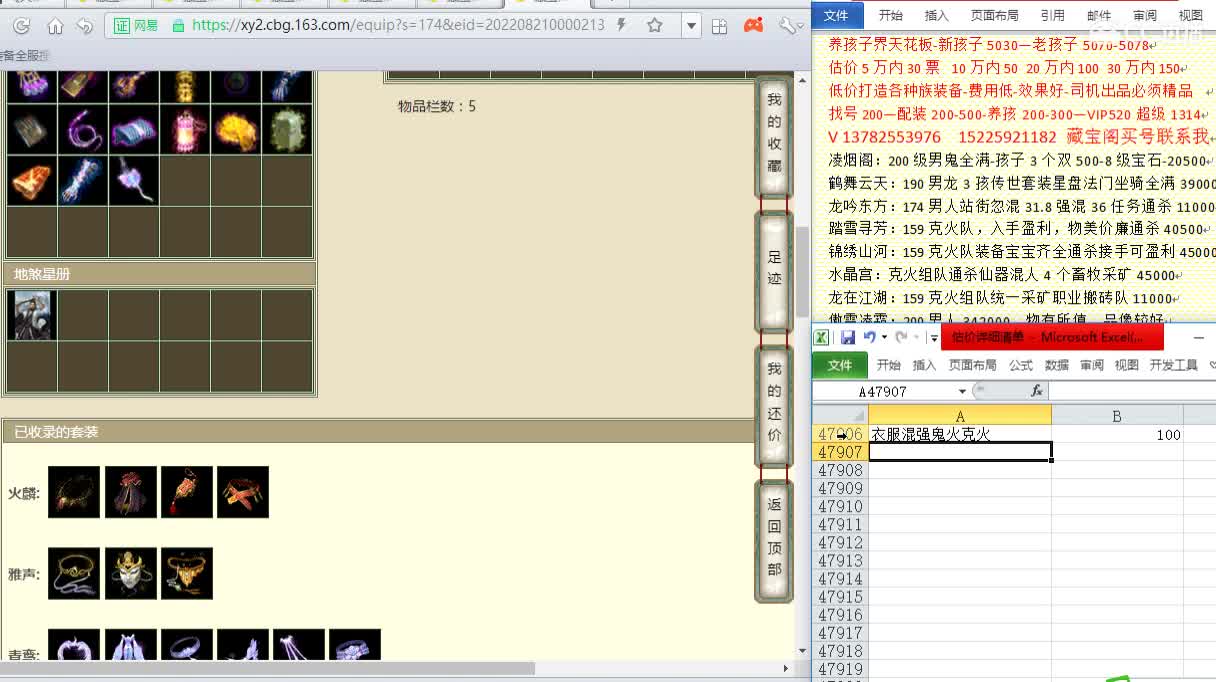This screenshot has width=1216, height=682.
Task: Select Excel column A header
Action: (x=959, y=415)
